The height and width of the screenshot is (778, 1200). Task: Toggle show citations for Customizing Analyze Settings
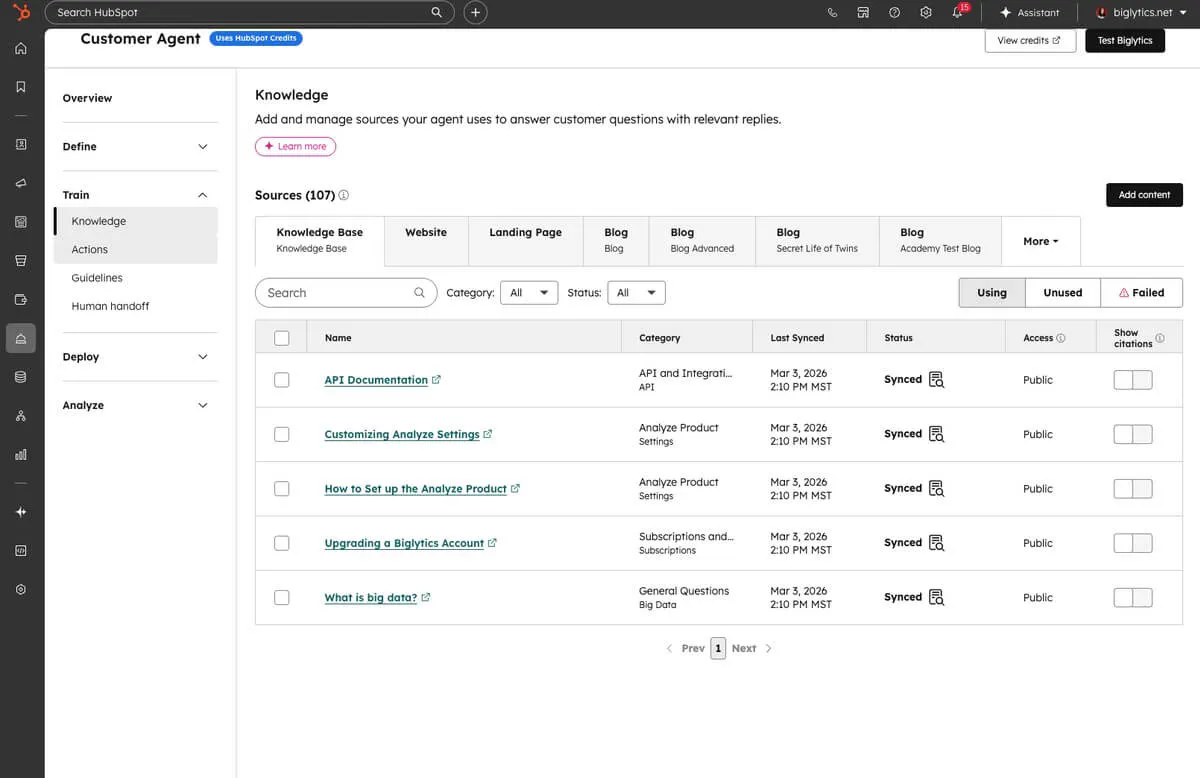(1133, 434)
